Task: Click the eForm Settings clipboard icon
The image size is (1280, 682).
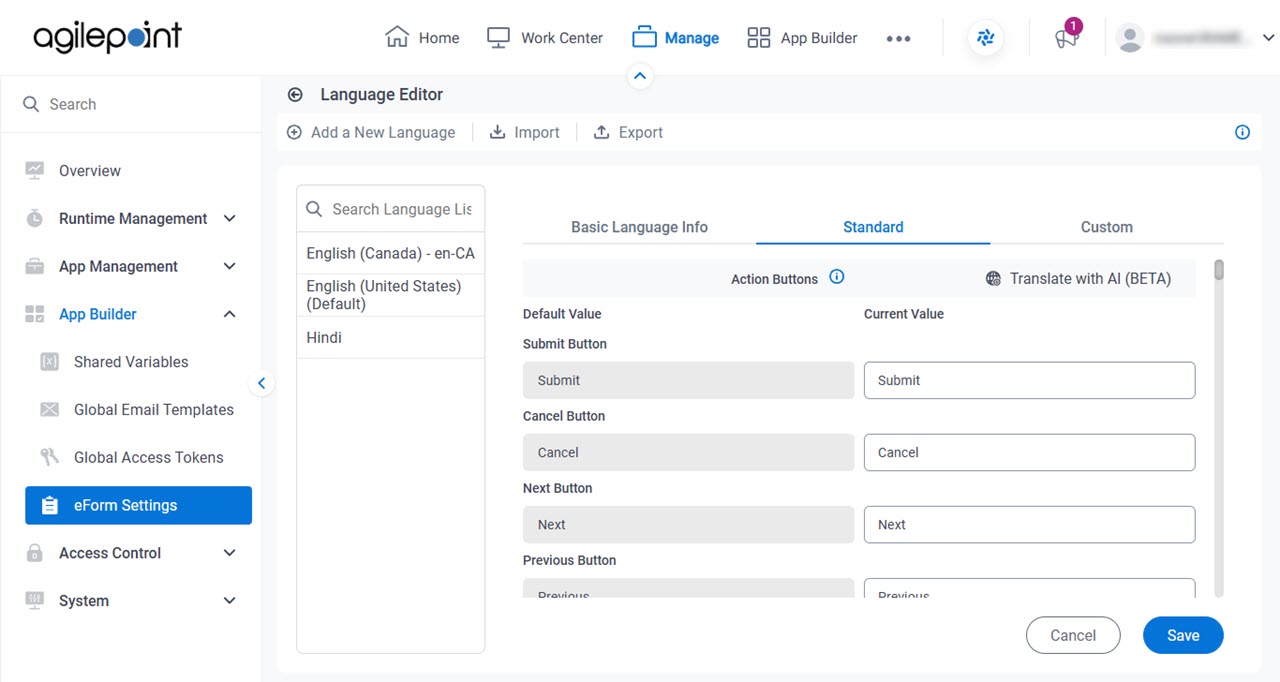Action: click(49, 505)
